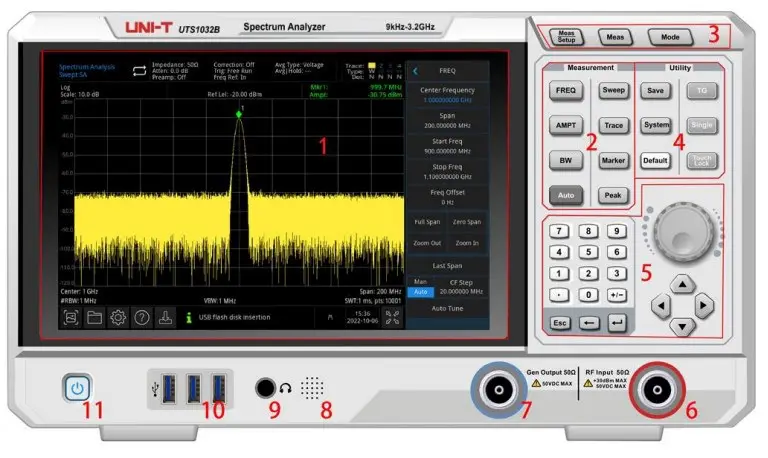Push the number 0 key
Image resolution: width=768 pixels, height=458 pixels.
pyautogui.click(x=588, y=295)
